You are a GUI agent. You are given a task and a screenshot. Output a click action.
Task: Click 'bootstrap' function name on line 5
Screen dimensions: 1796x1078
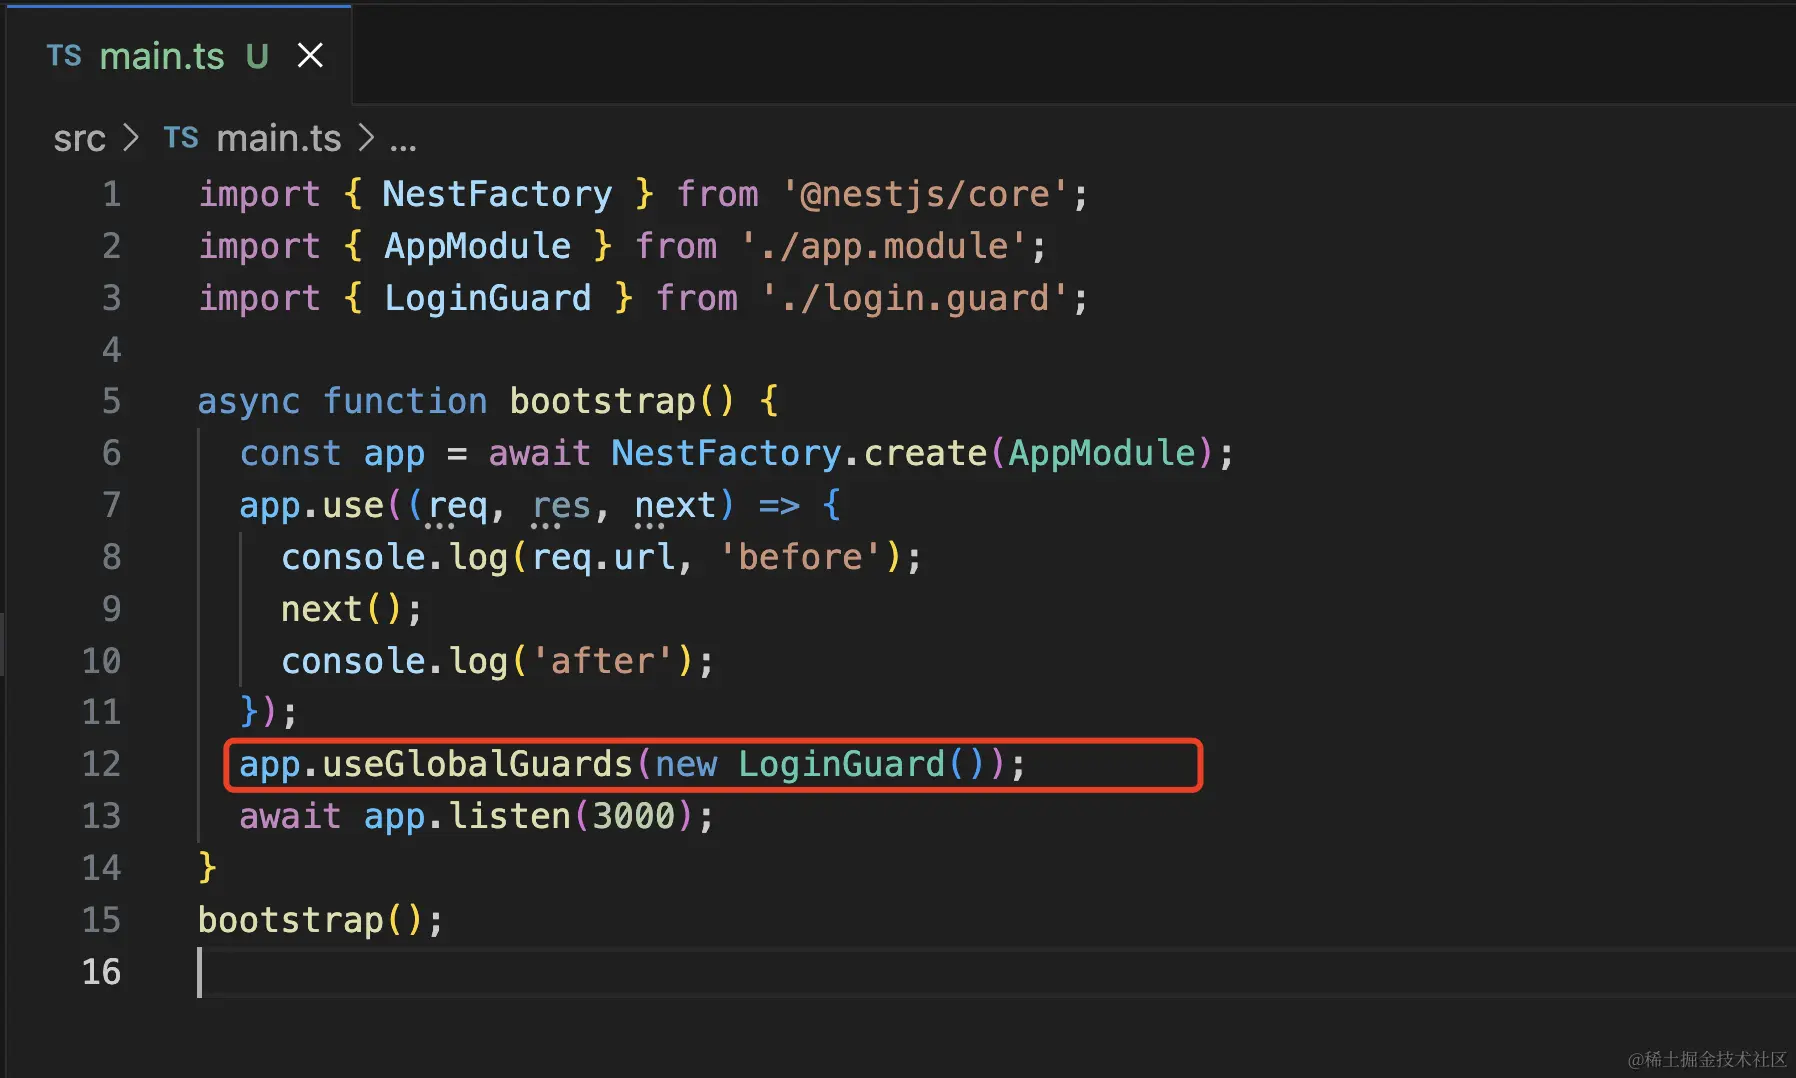coord(602,401)
